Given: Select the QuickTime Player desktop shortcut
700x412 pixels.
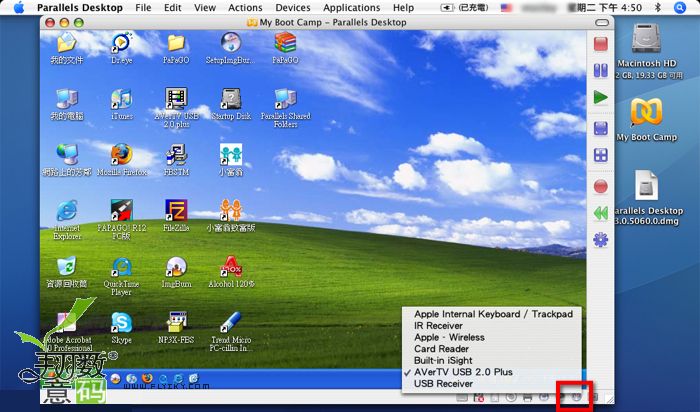Looking at the screenshot, I should (121, 277).
